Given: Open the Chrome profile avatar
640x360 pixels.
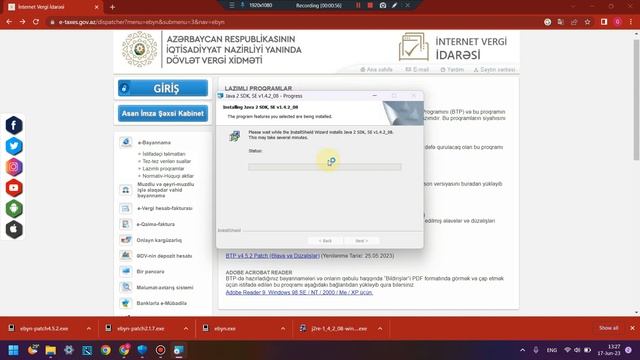Looking at the screenshot, I should tap(618, 22).
